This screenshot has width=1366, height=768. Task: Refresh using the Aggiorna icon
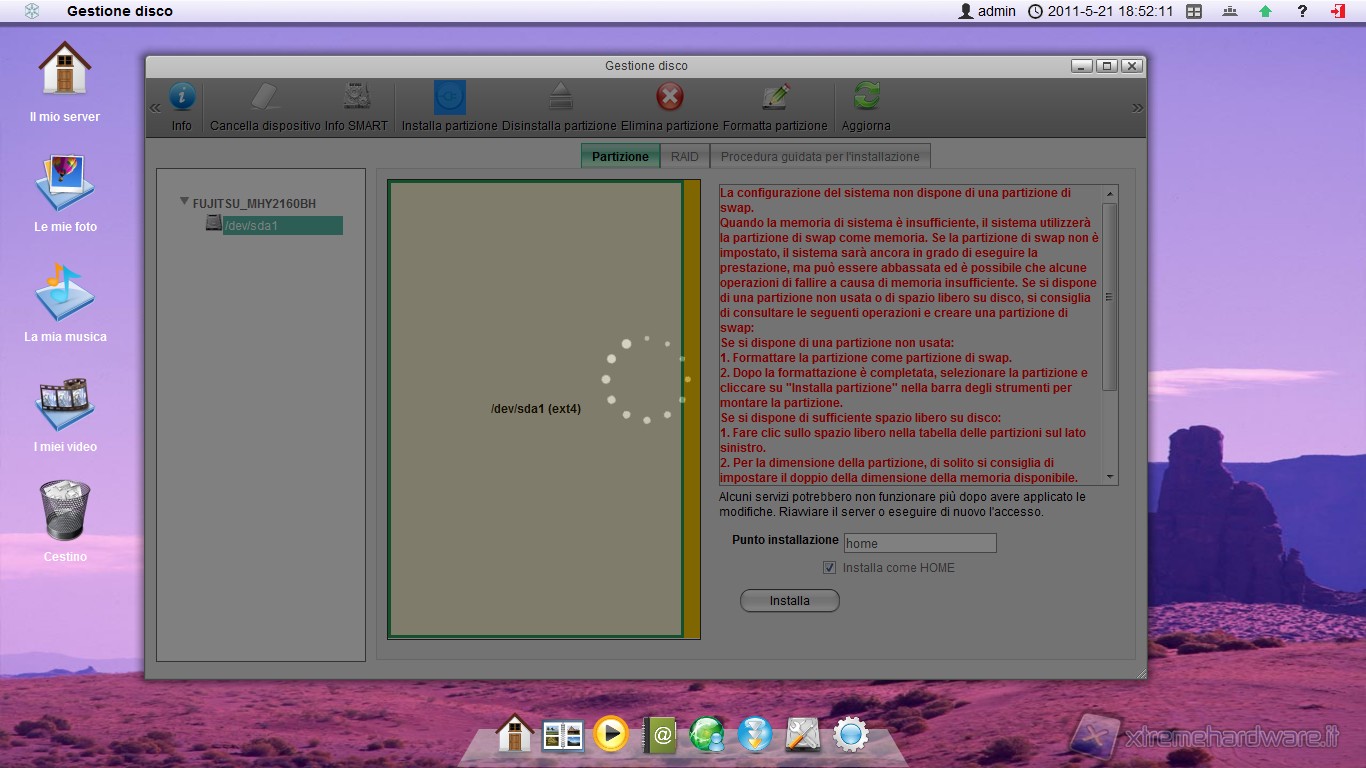pyautogui.click(x=866, y=98)
